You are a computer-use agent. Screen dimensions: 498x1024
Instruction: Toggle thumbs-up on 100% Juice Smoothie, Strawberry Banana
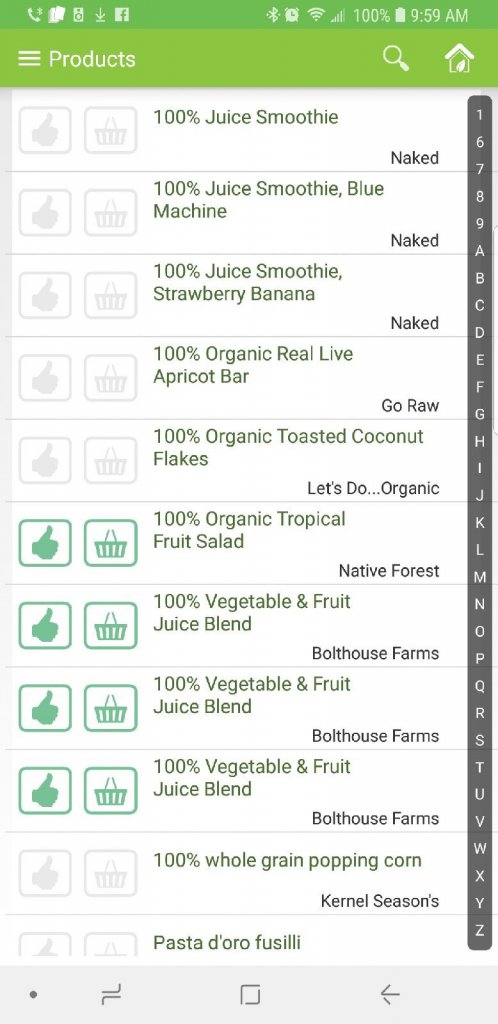[45, 295]
